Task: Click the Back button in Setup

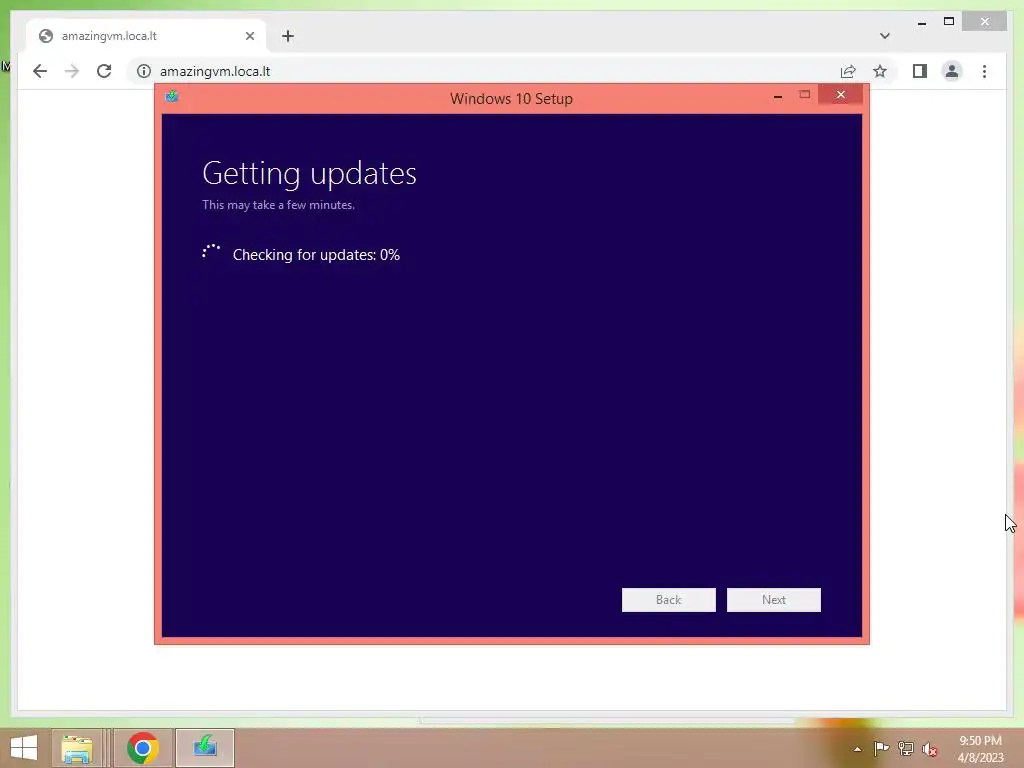Action: (x=668, y=600)
